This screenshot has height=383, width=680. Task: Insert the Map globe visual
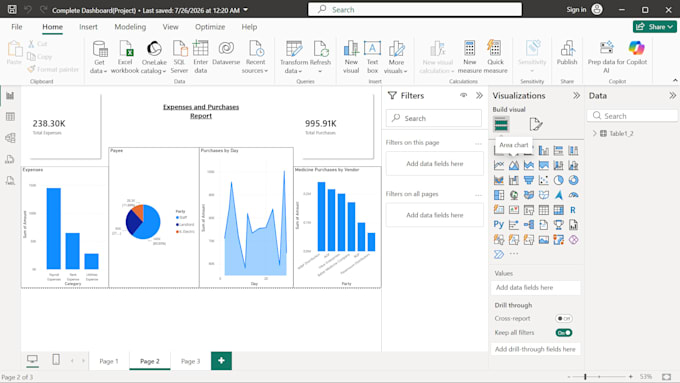click(x=514, y=195)
